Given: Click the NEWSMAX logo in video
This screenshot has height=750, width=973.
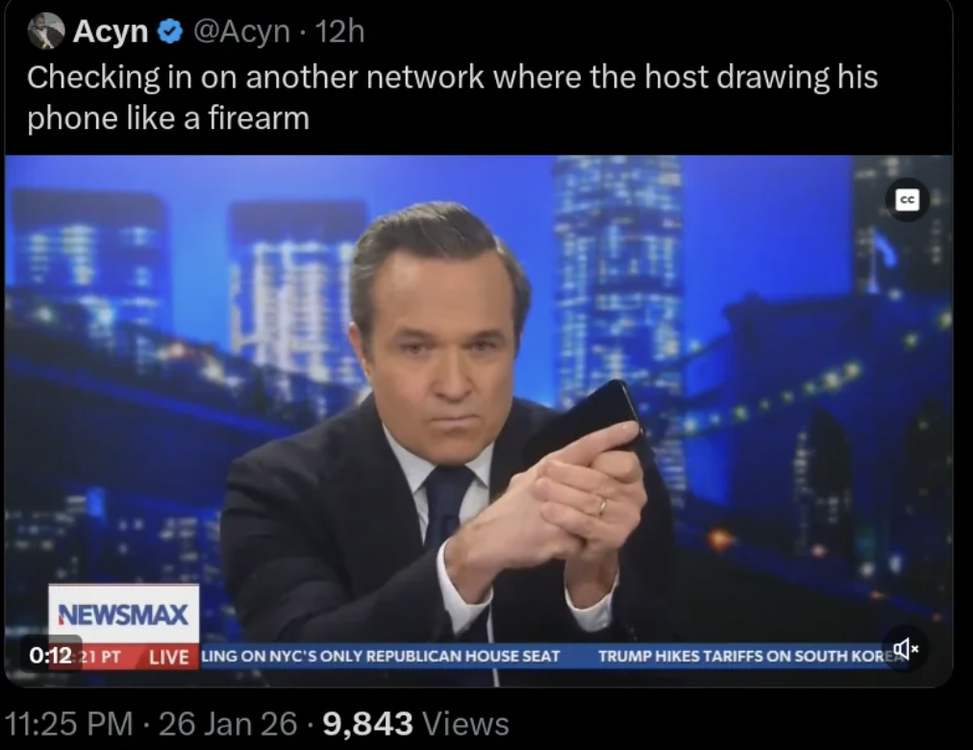Looking at the screenshot, I should click(x=123, y=614).
